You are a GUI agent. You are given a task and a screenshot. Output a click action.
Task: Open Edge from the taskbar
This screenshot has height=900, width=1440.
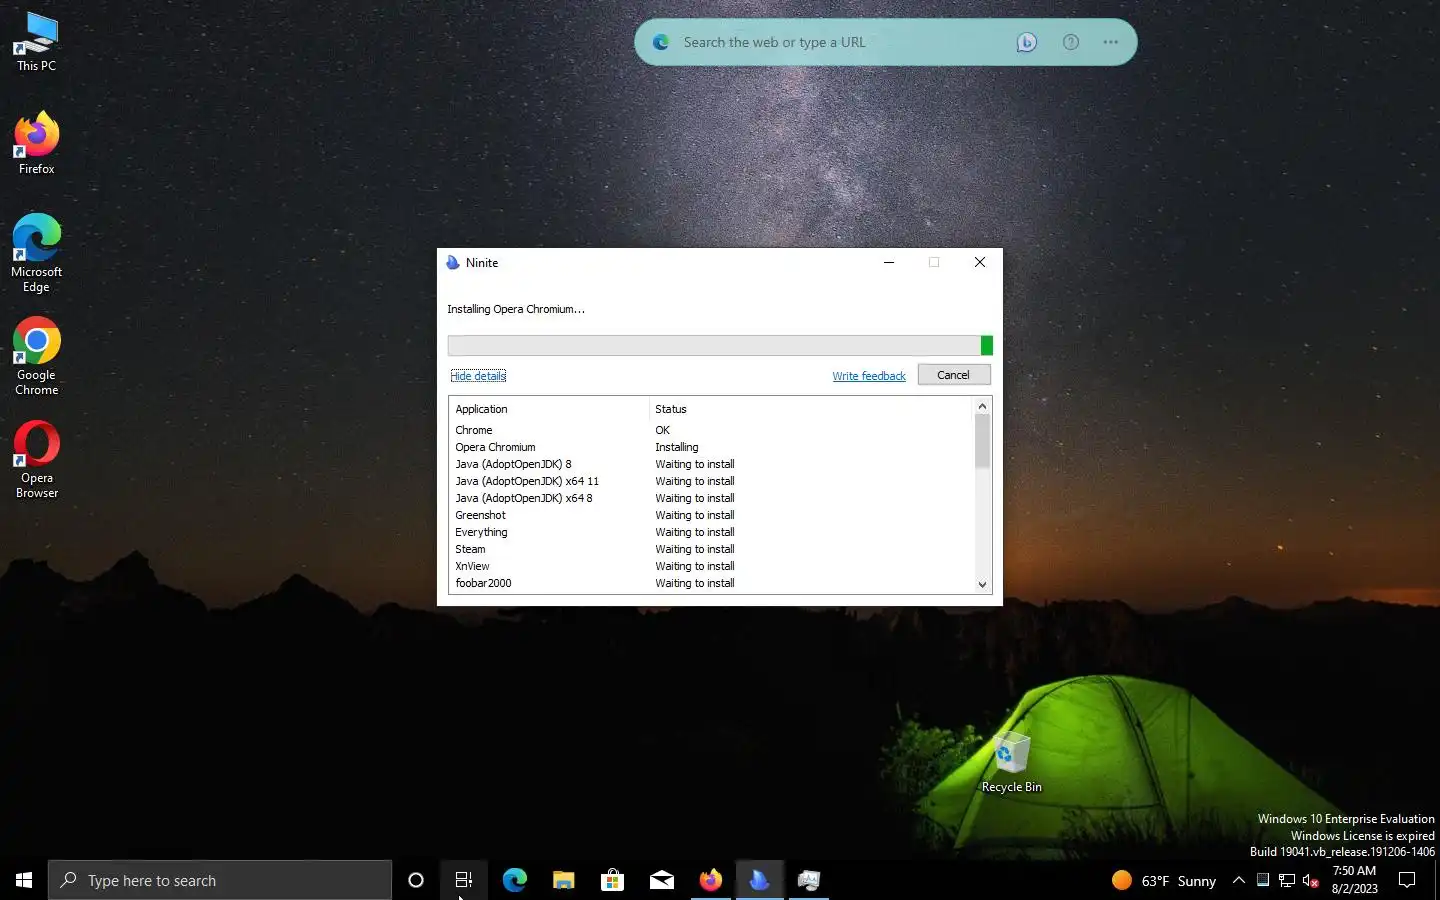coord(514,880)
